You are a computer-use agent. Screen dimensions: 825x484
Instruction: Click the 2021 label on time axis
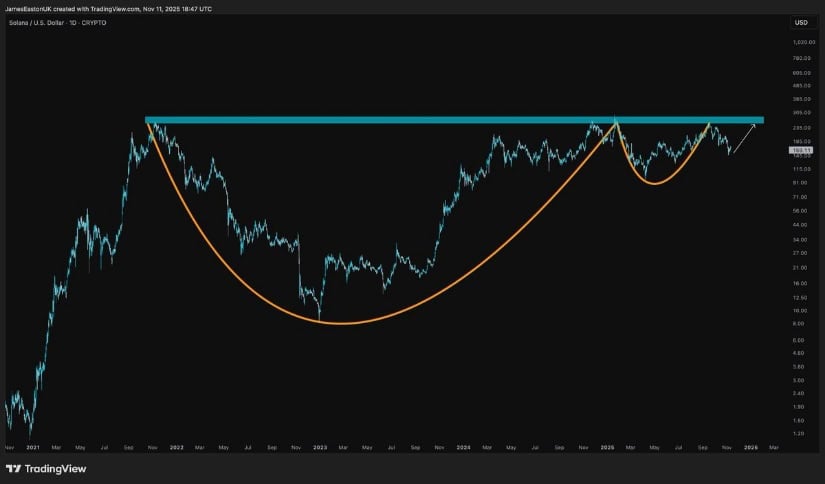(x=33, y=448)
